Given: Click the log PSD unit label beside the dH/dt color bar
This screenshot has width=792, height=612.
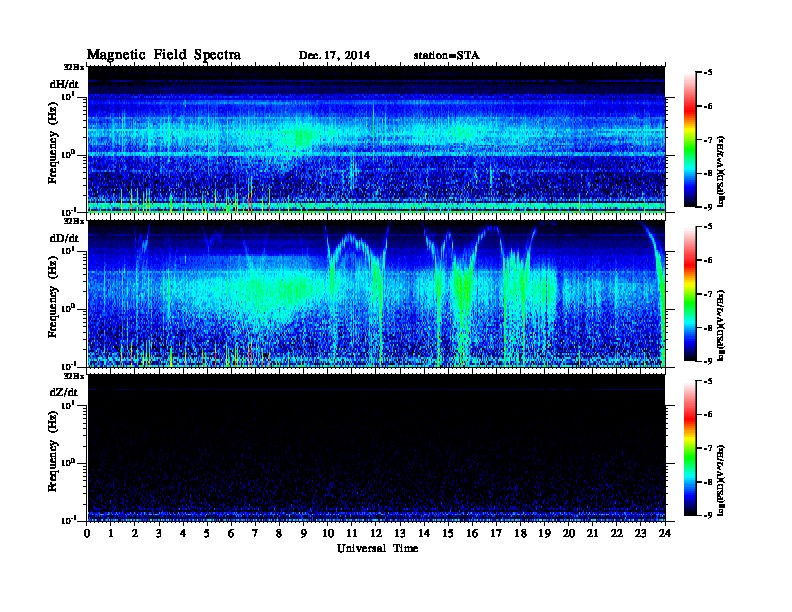Looking at the screenshot, I should pos(721,171).
